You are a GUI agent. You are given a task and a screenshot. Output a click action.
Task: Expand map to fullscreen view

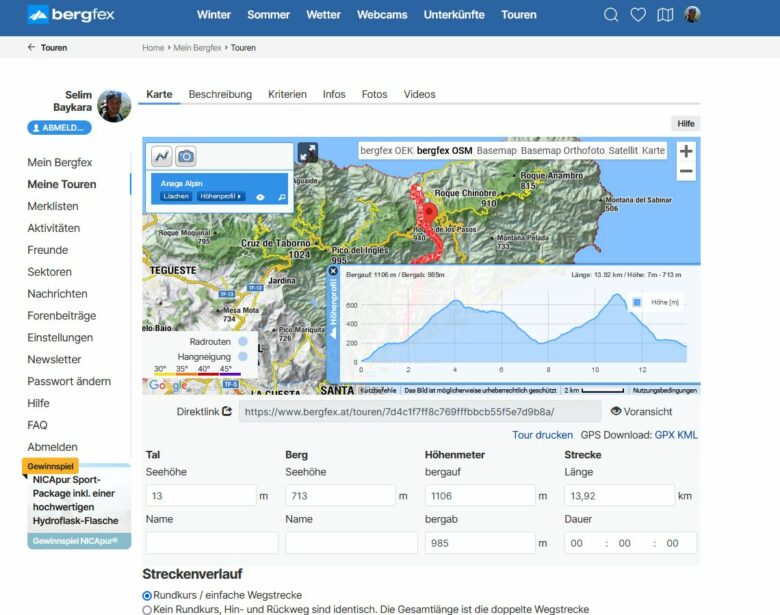[308, 152]
